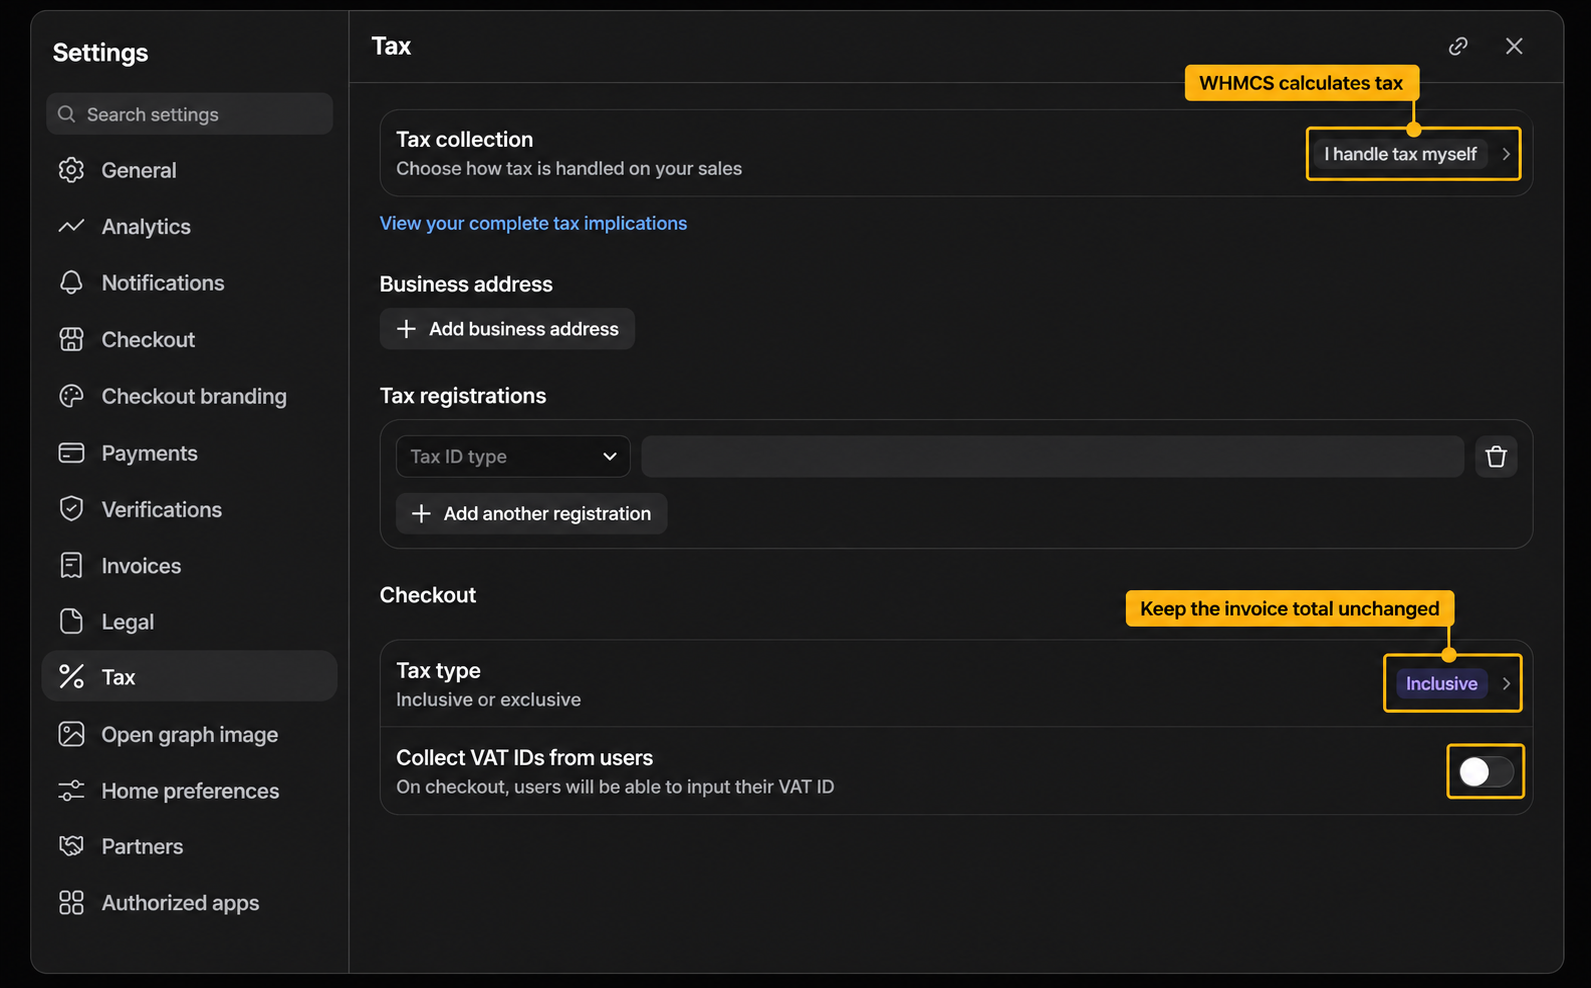Open Authorized apps settings
This screenshot has width=1591, height=988.
click(190, 903)
